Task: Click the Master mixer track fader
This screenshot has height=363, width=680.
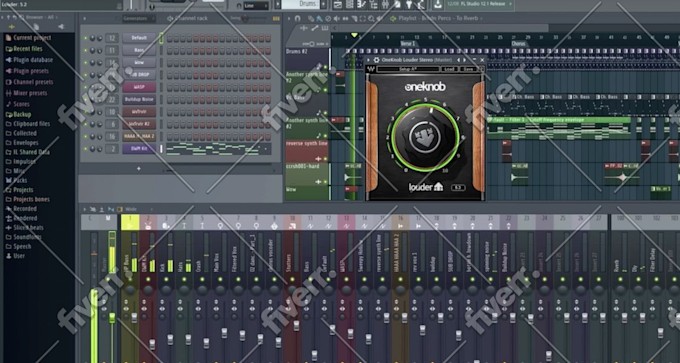Action: pos(112,318)
